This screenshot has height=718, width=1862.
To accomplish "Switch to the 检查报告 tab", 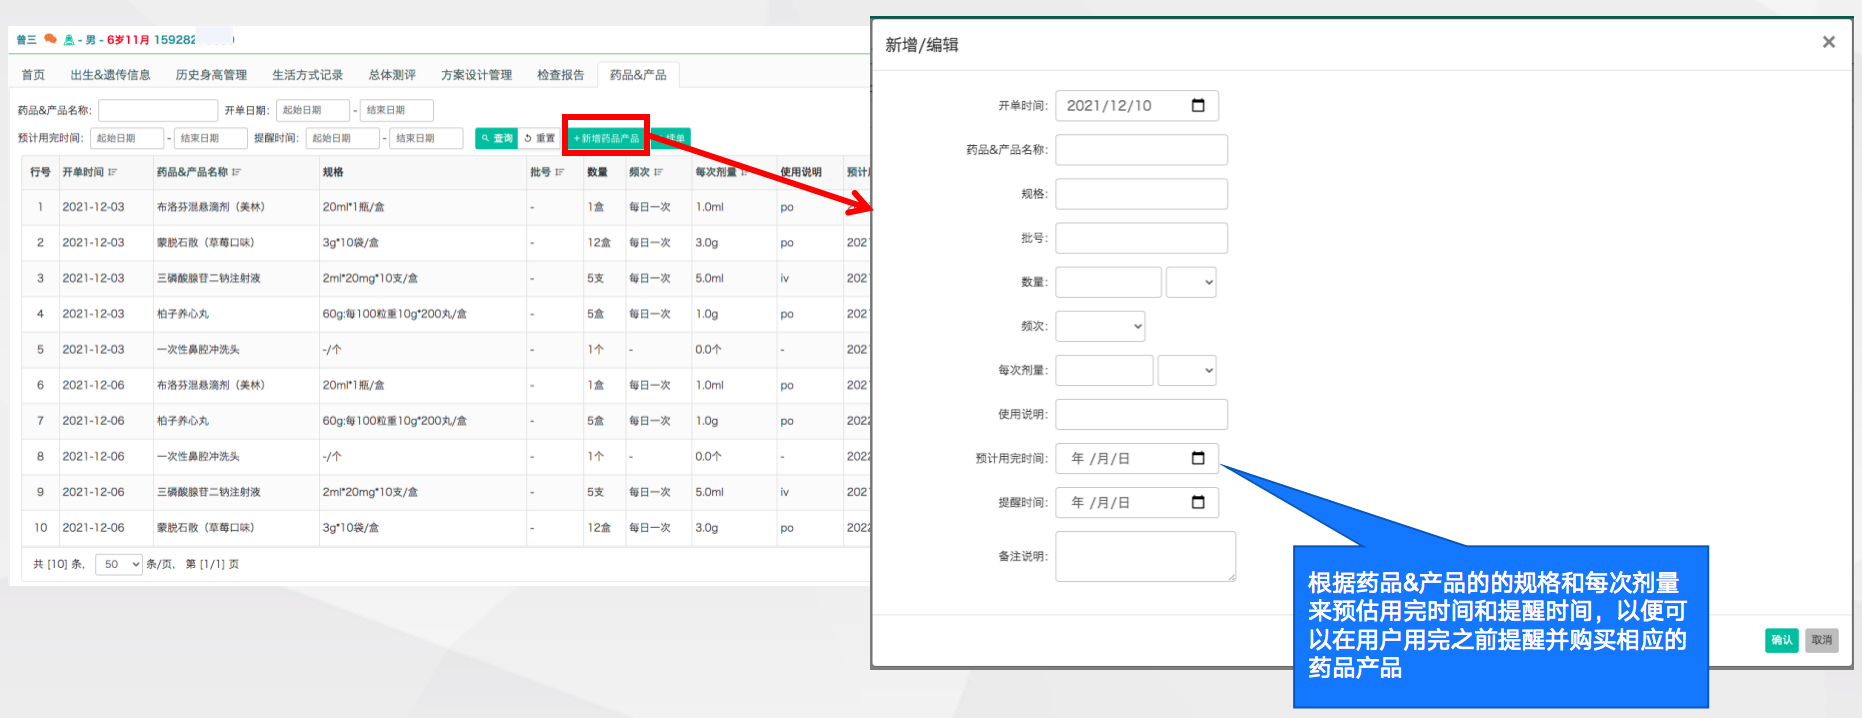I will [560, 75].
